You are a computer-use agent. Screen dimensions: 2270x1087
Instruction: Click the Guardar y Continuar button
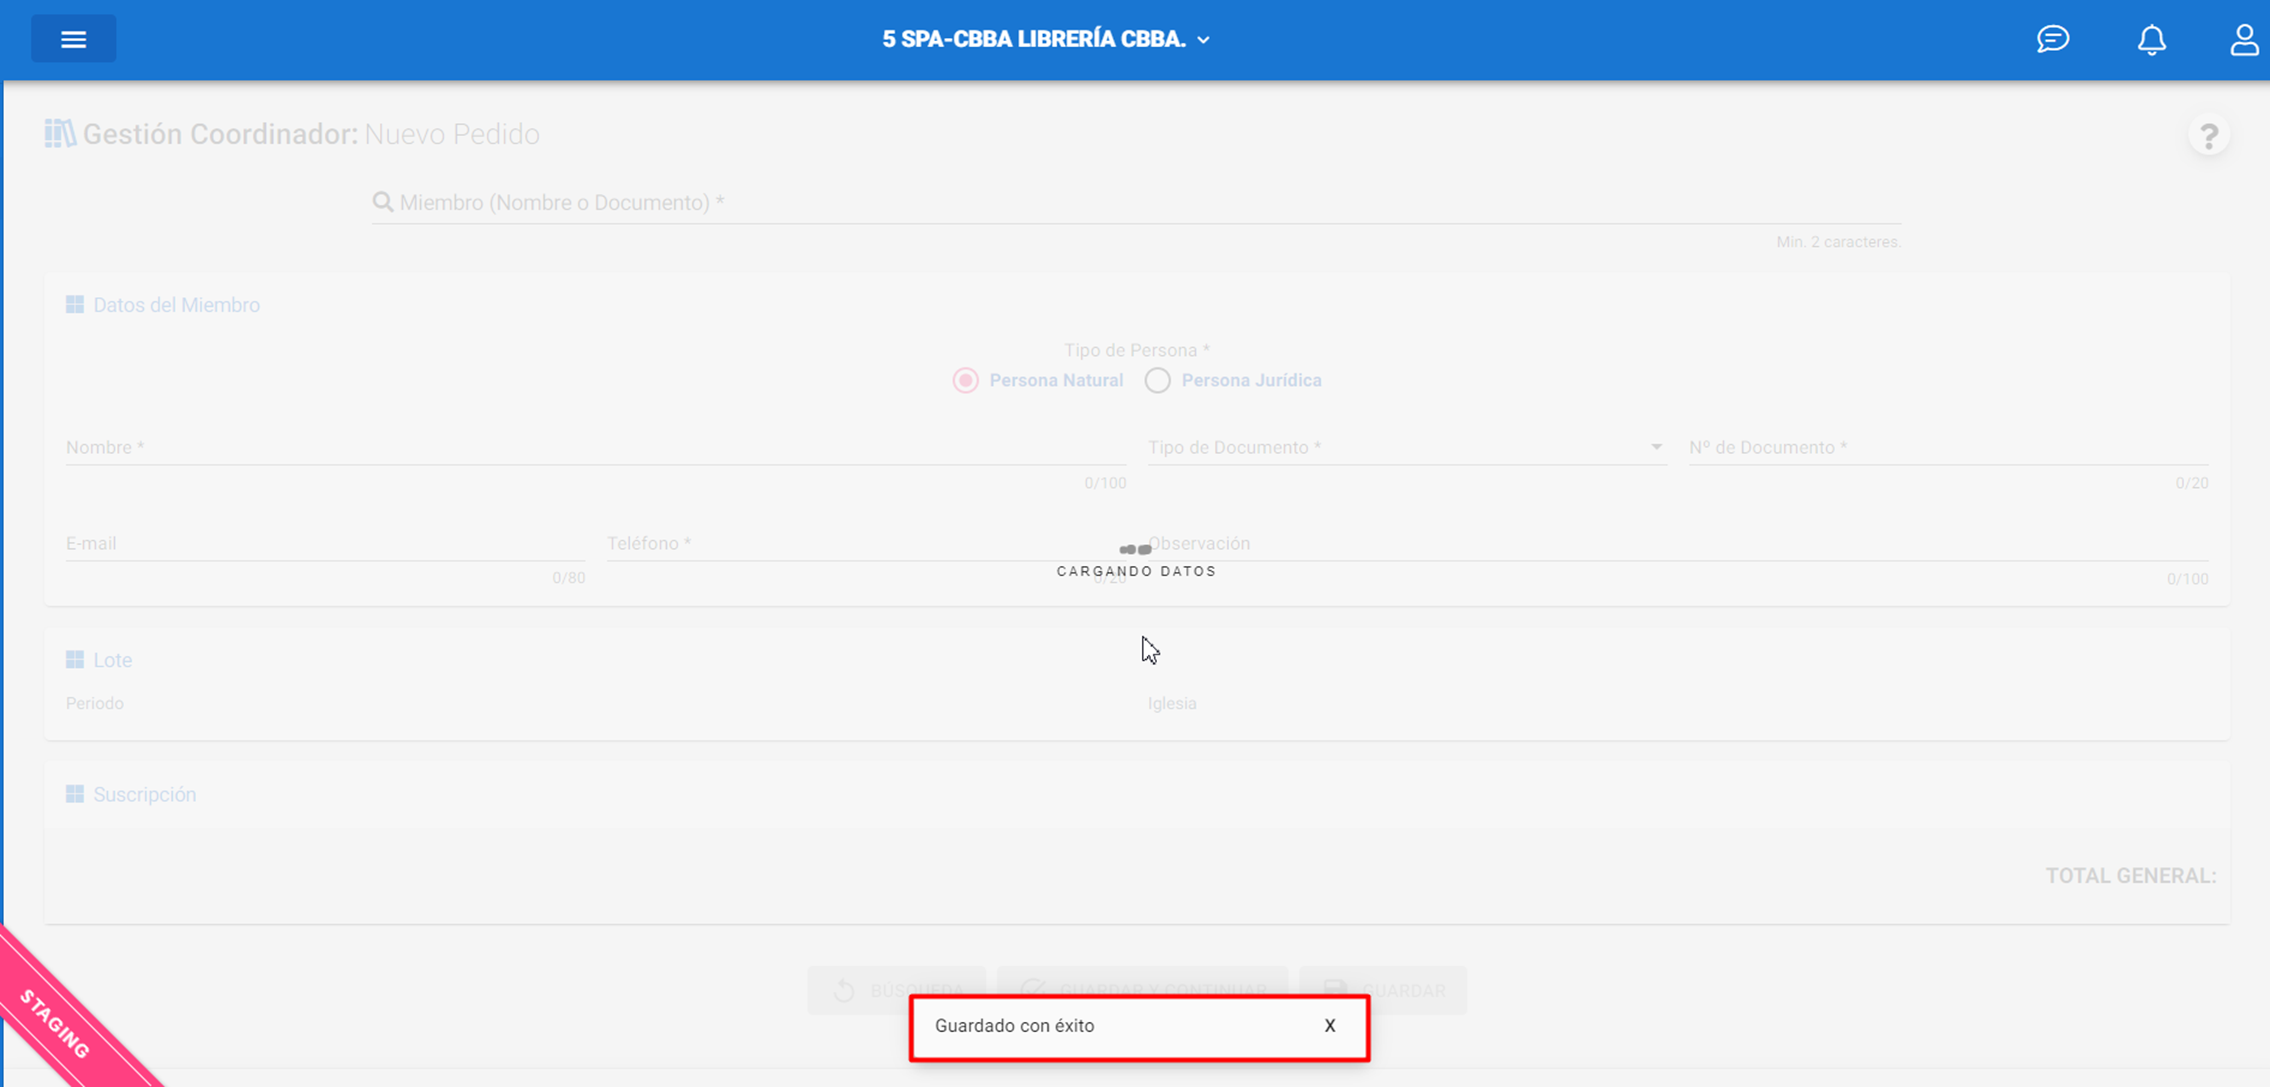coord(1143,990)
